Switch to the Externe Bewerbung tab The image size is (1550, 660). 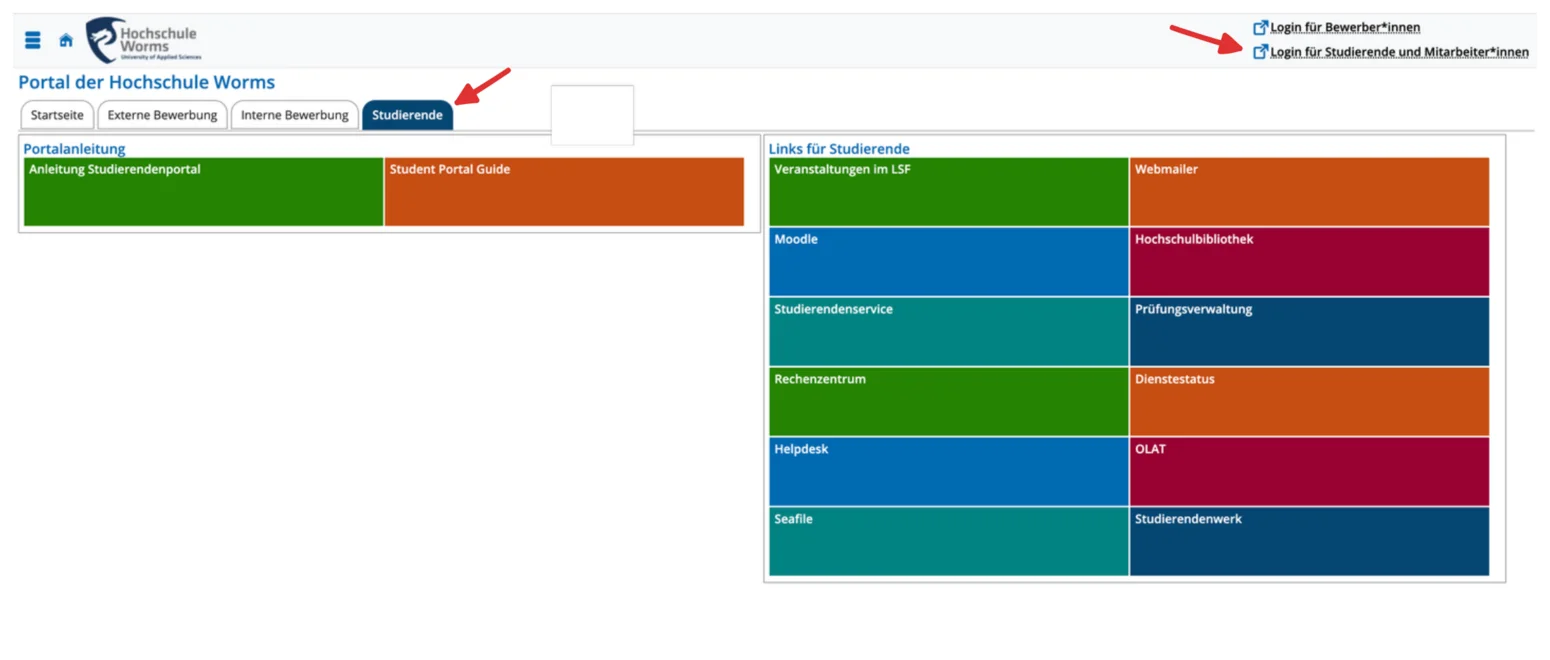(162, 115)
